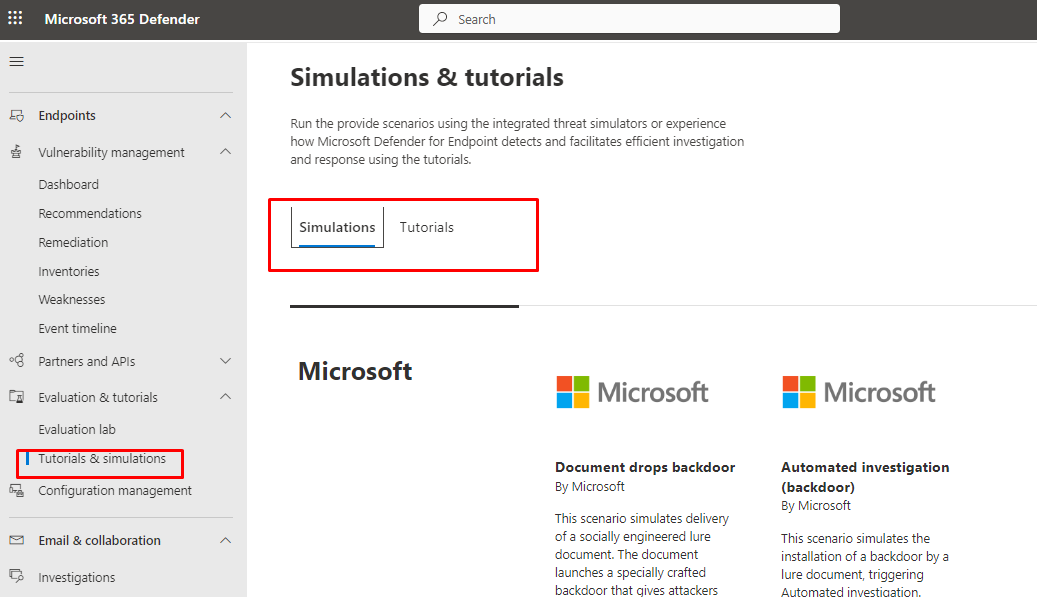Viewport: 1037px width, 597px height.
Task: Open the app launcher waffle icon
Action: (15, 19)
